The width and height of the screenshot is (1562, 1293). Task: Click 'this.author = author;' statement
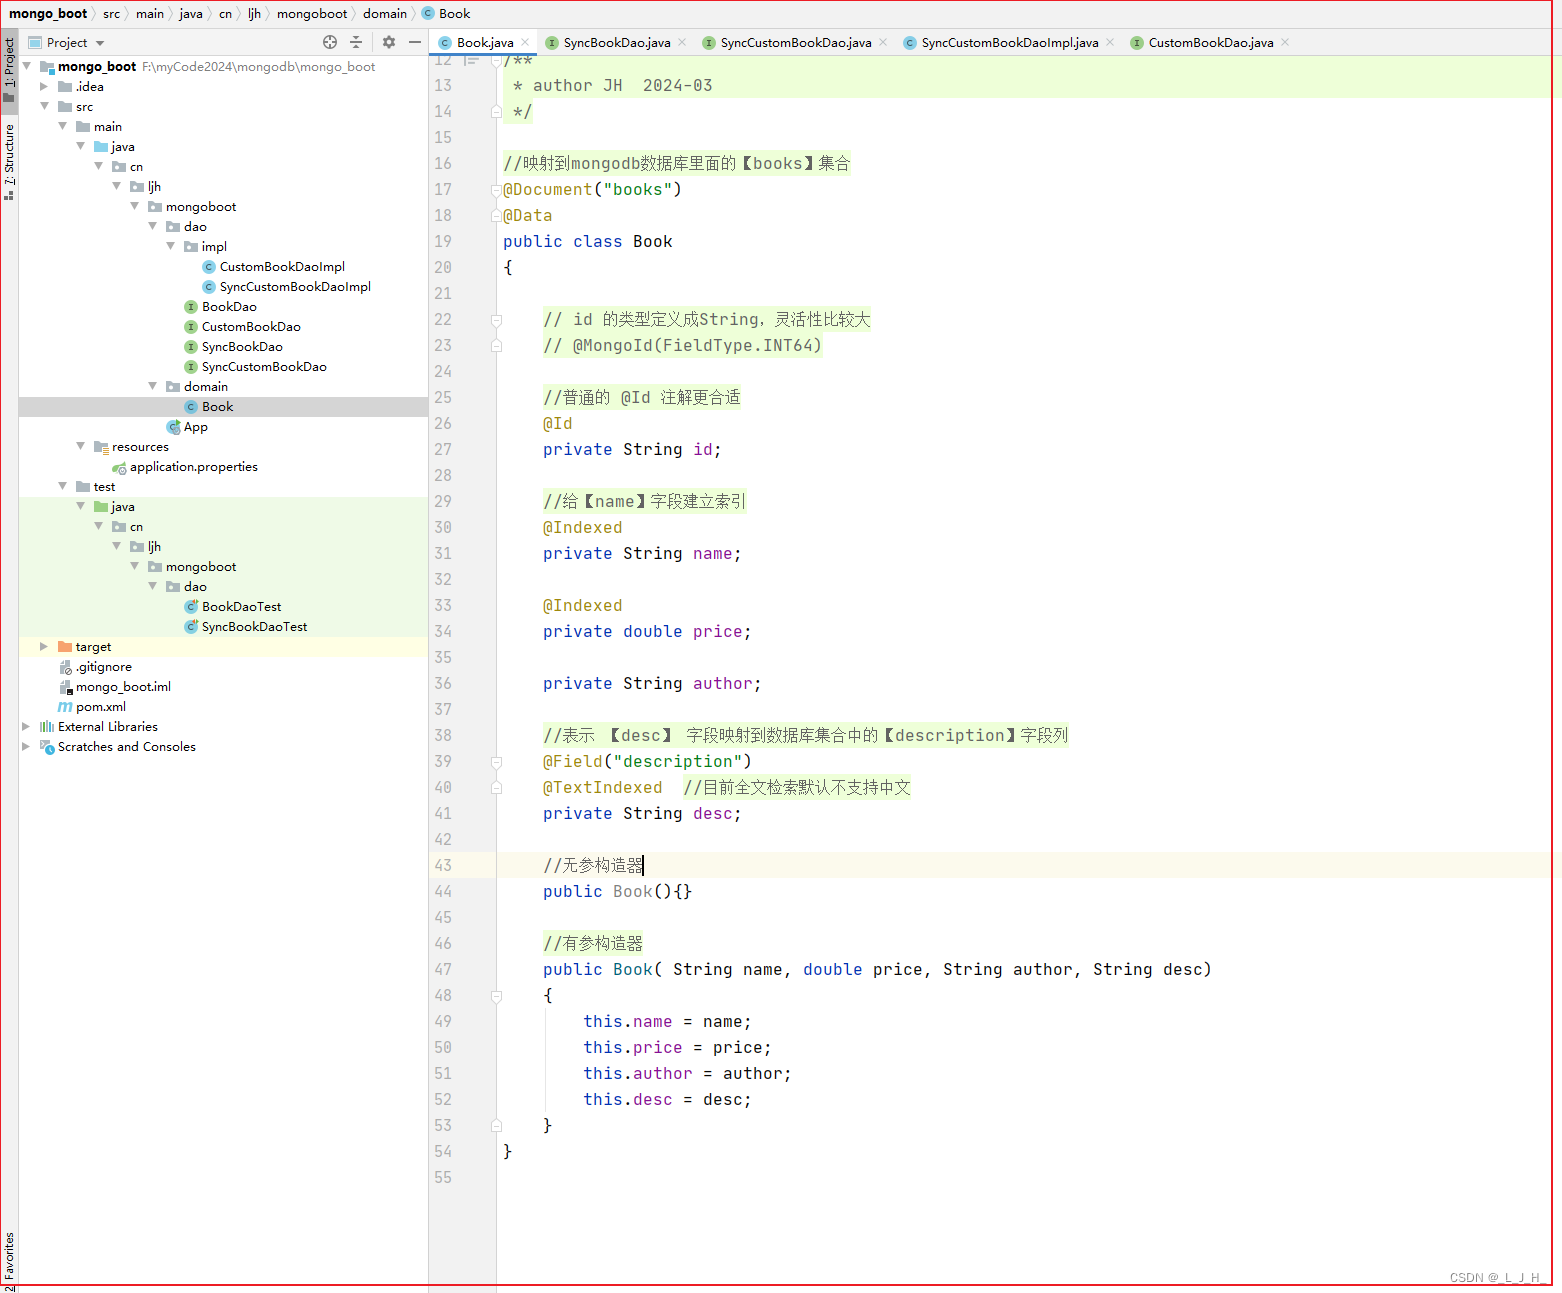[x=687, y=1074]
